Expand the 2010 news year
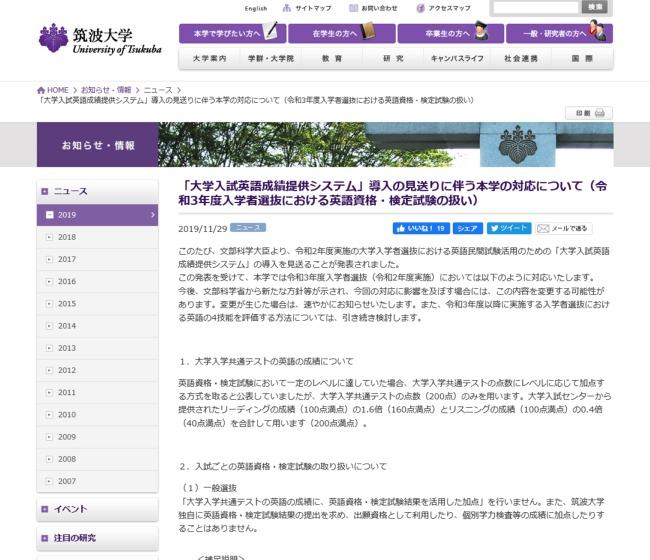The image size is (650, 560). click(97, 415)
